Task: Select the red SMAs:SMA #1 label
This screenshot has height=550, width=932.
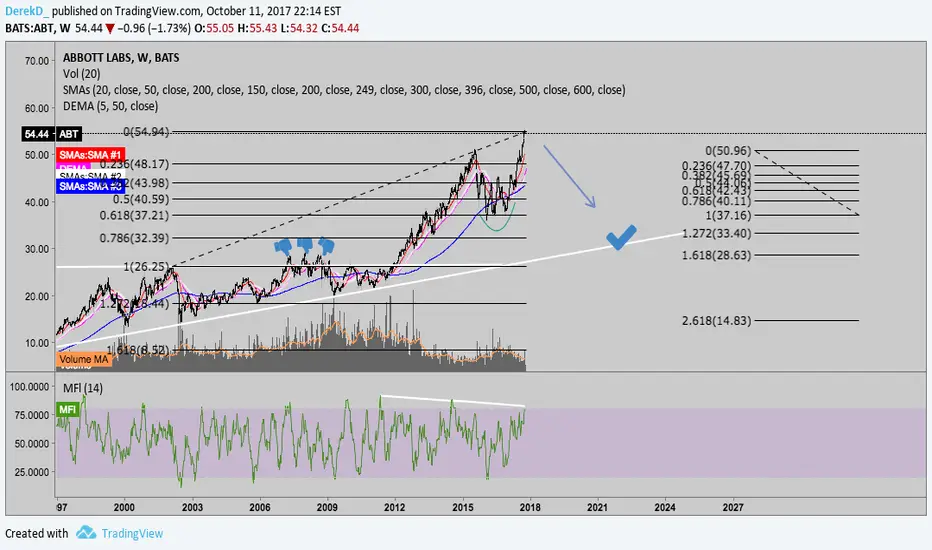Action: [90, 155]
